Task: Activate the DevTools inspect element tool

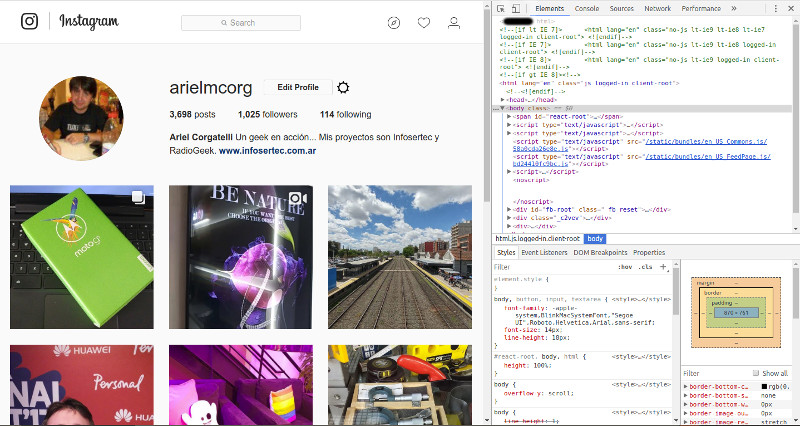Action: [x=501, y=8]
